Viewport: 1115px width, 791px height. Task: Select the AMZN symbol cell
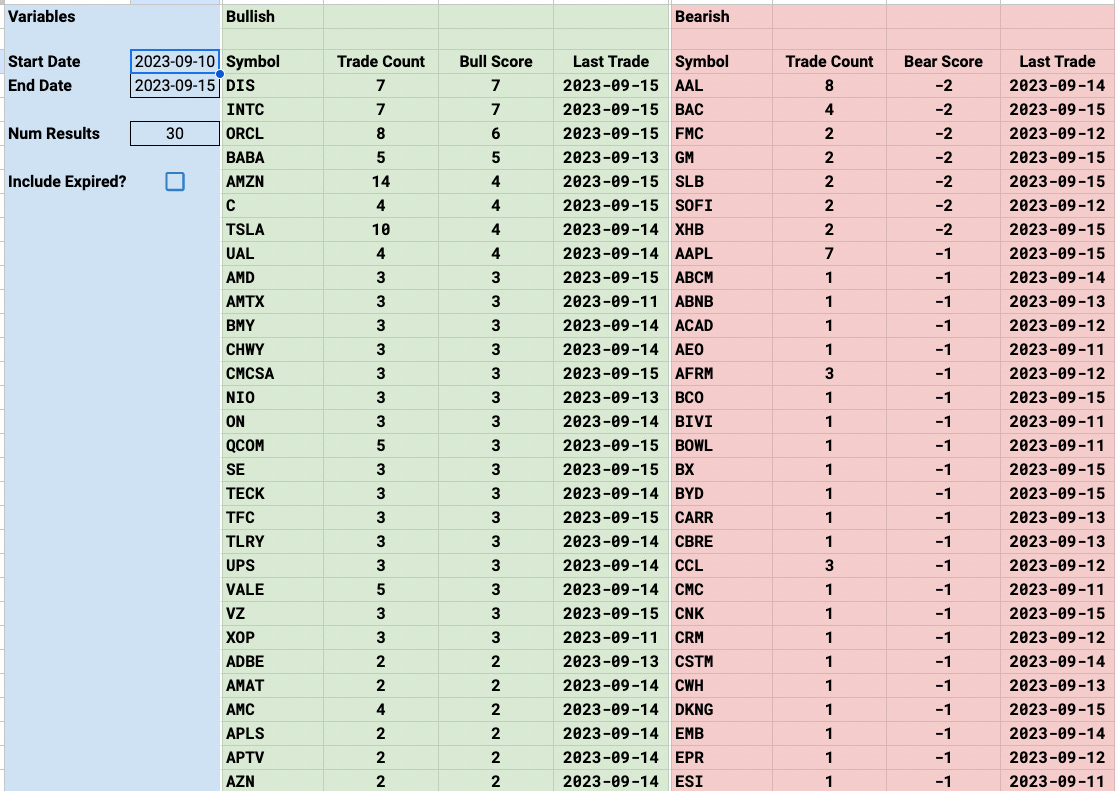pos(272,181)
